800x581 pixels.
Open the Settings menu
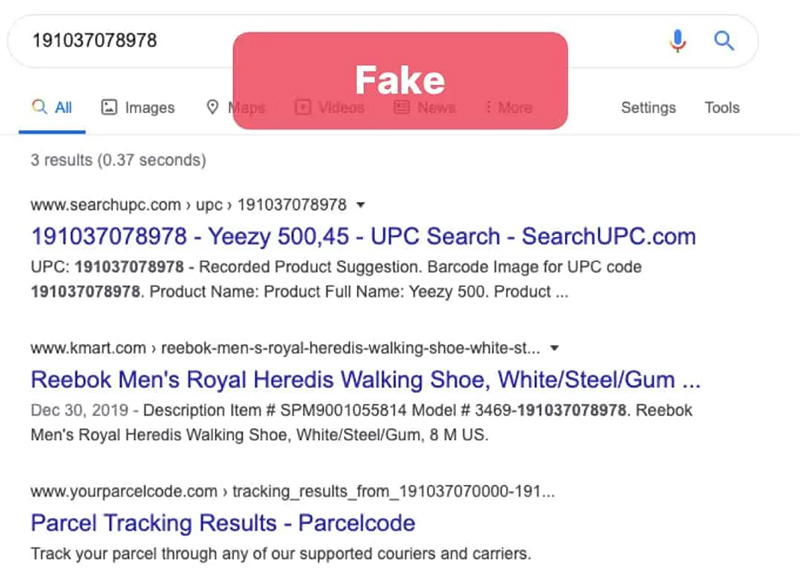click(648, 108)
